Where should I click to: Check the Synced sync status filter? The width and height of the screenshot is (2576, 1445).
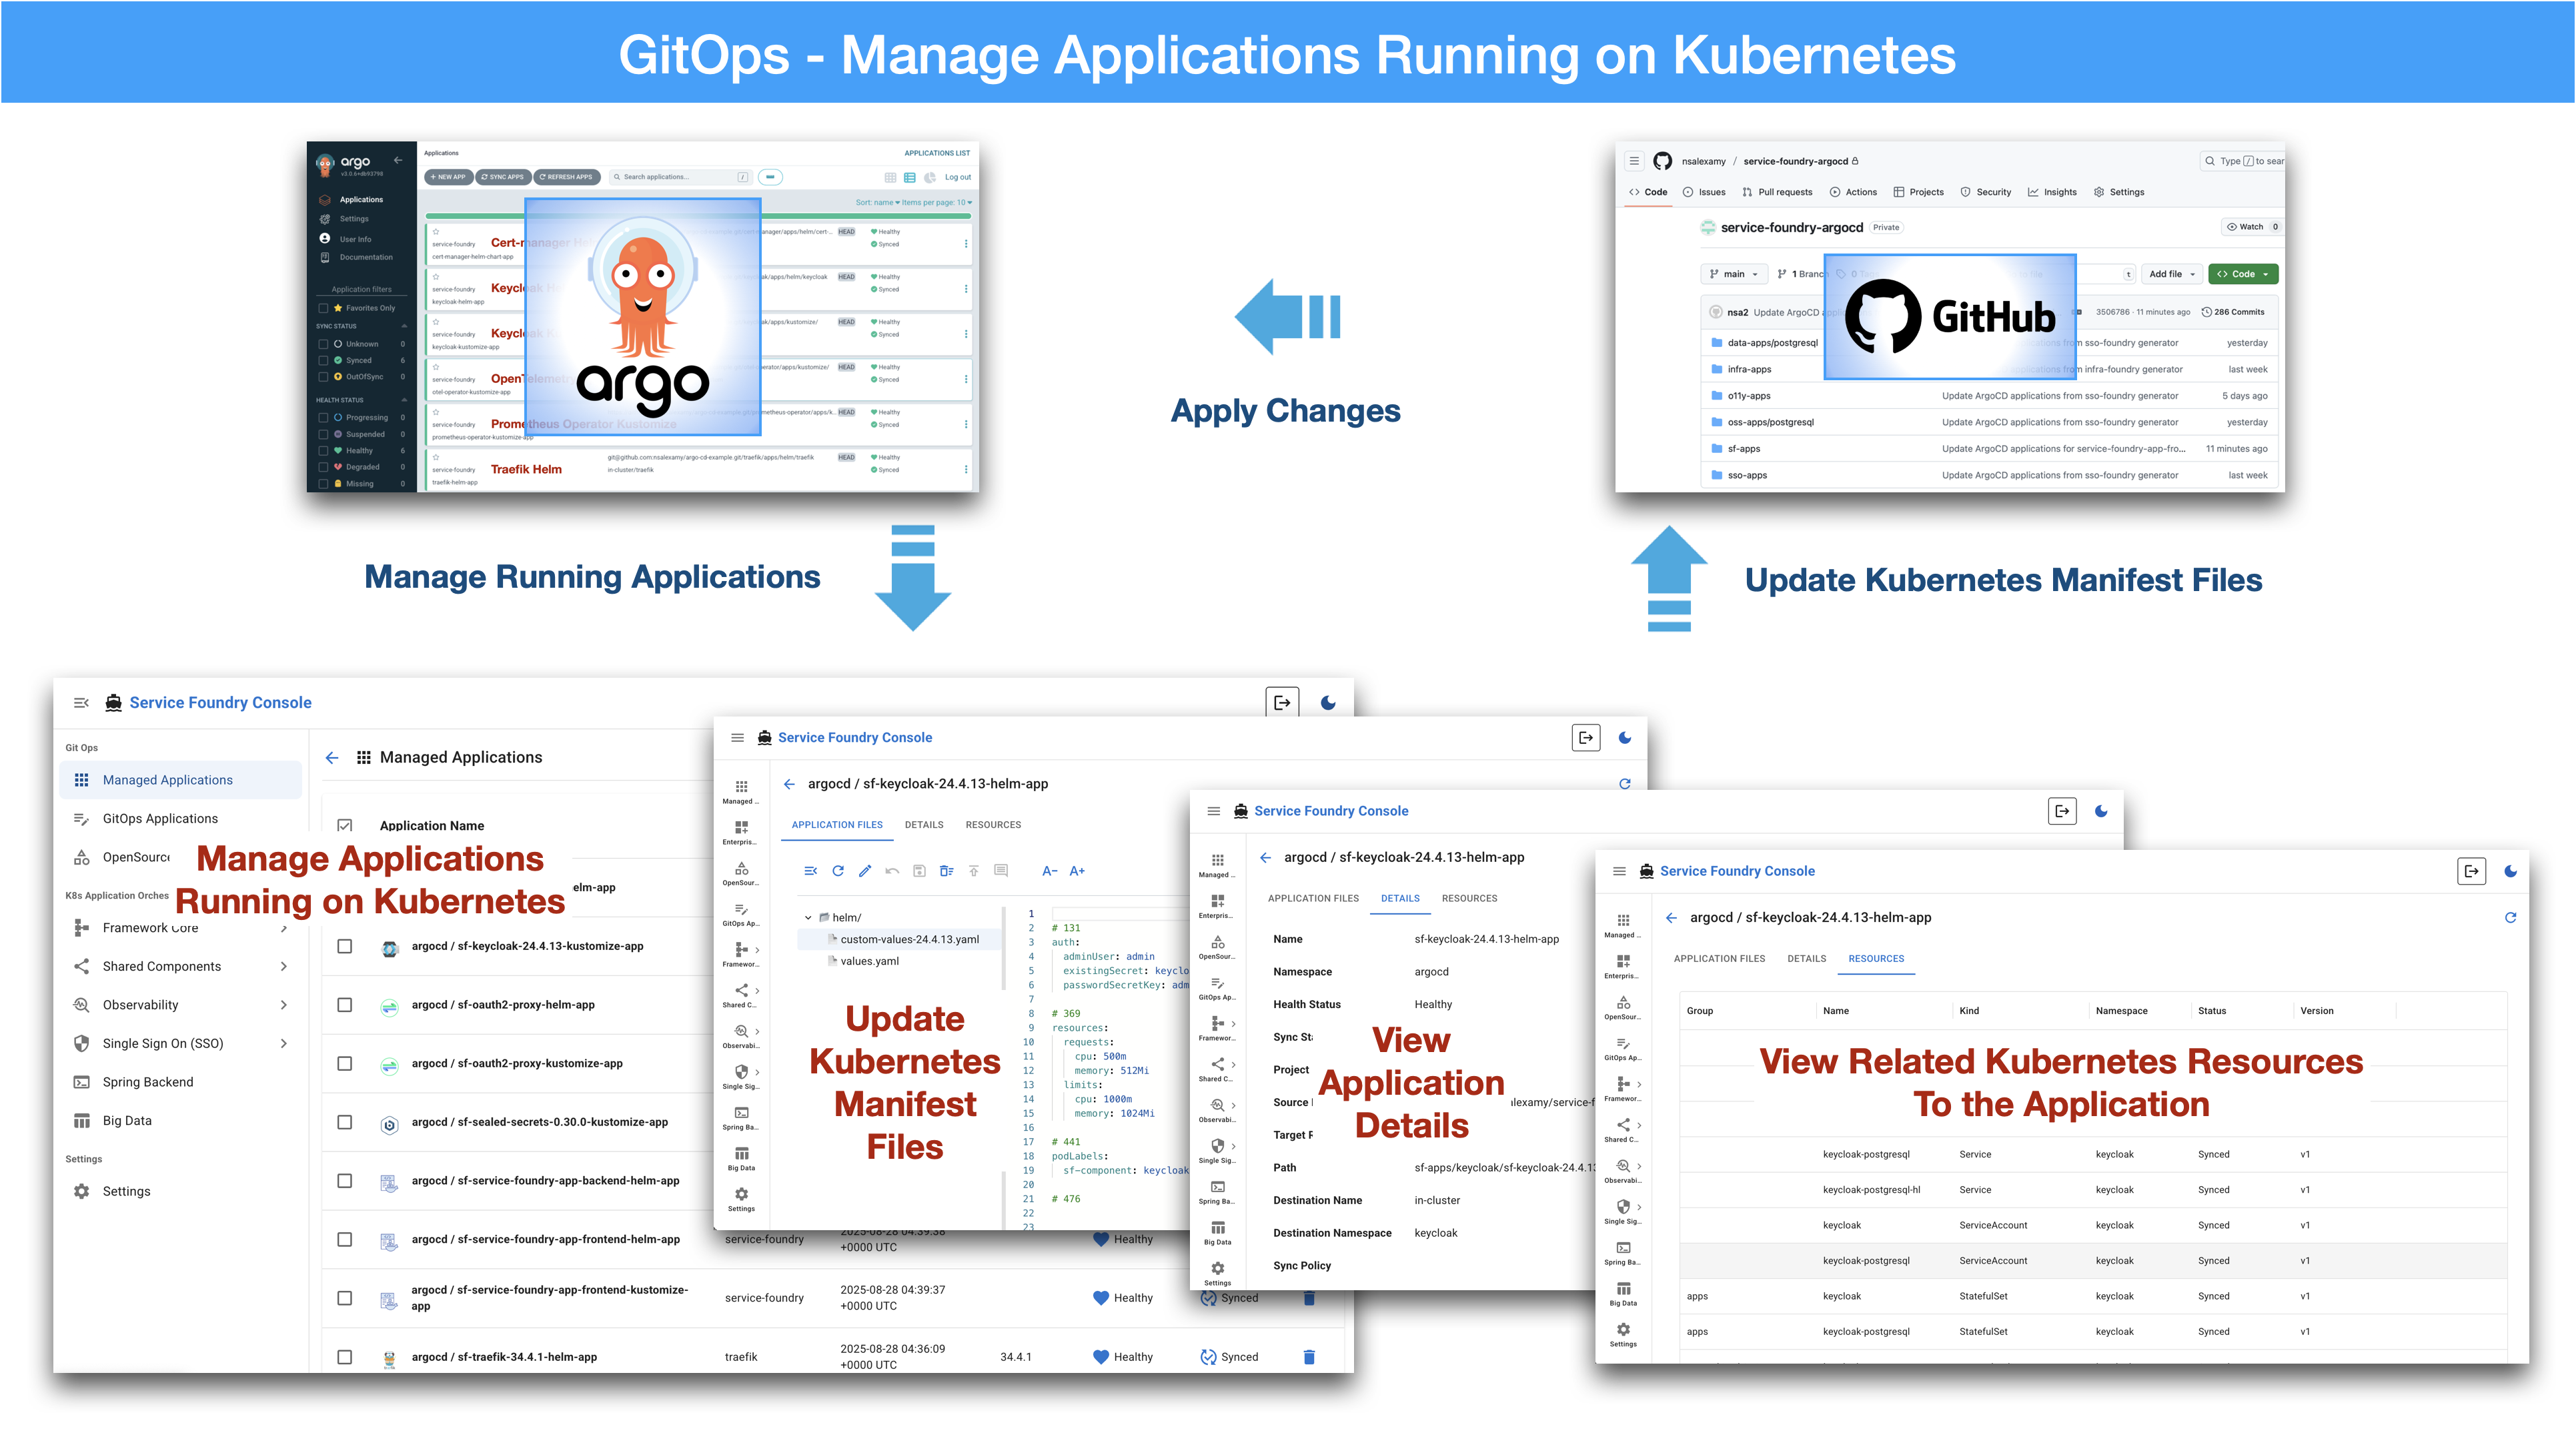(323, 360)
